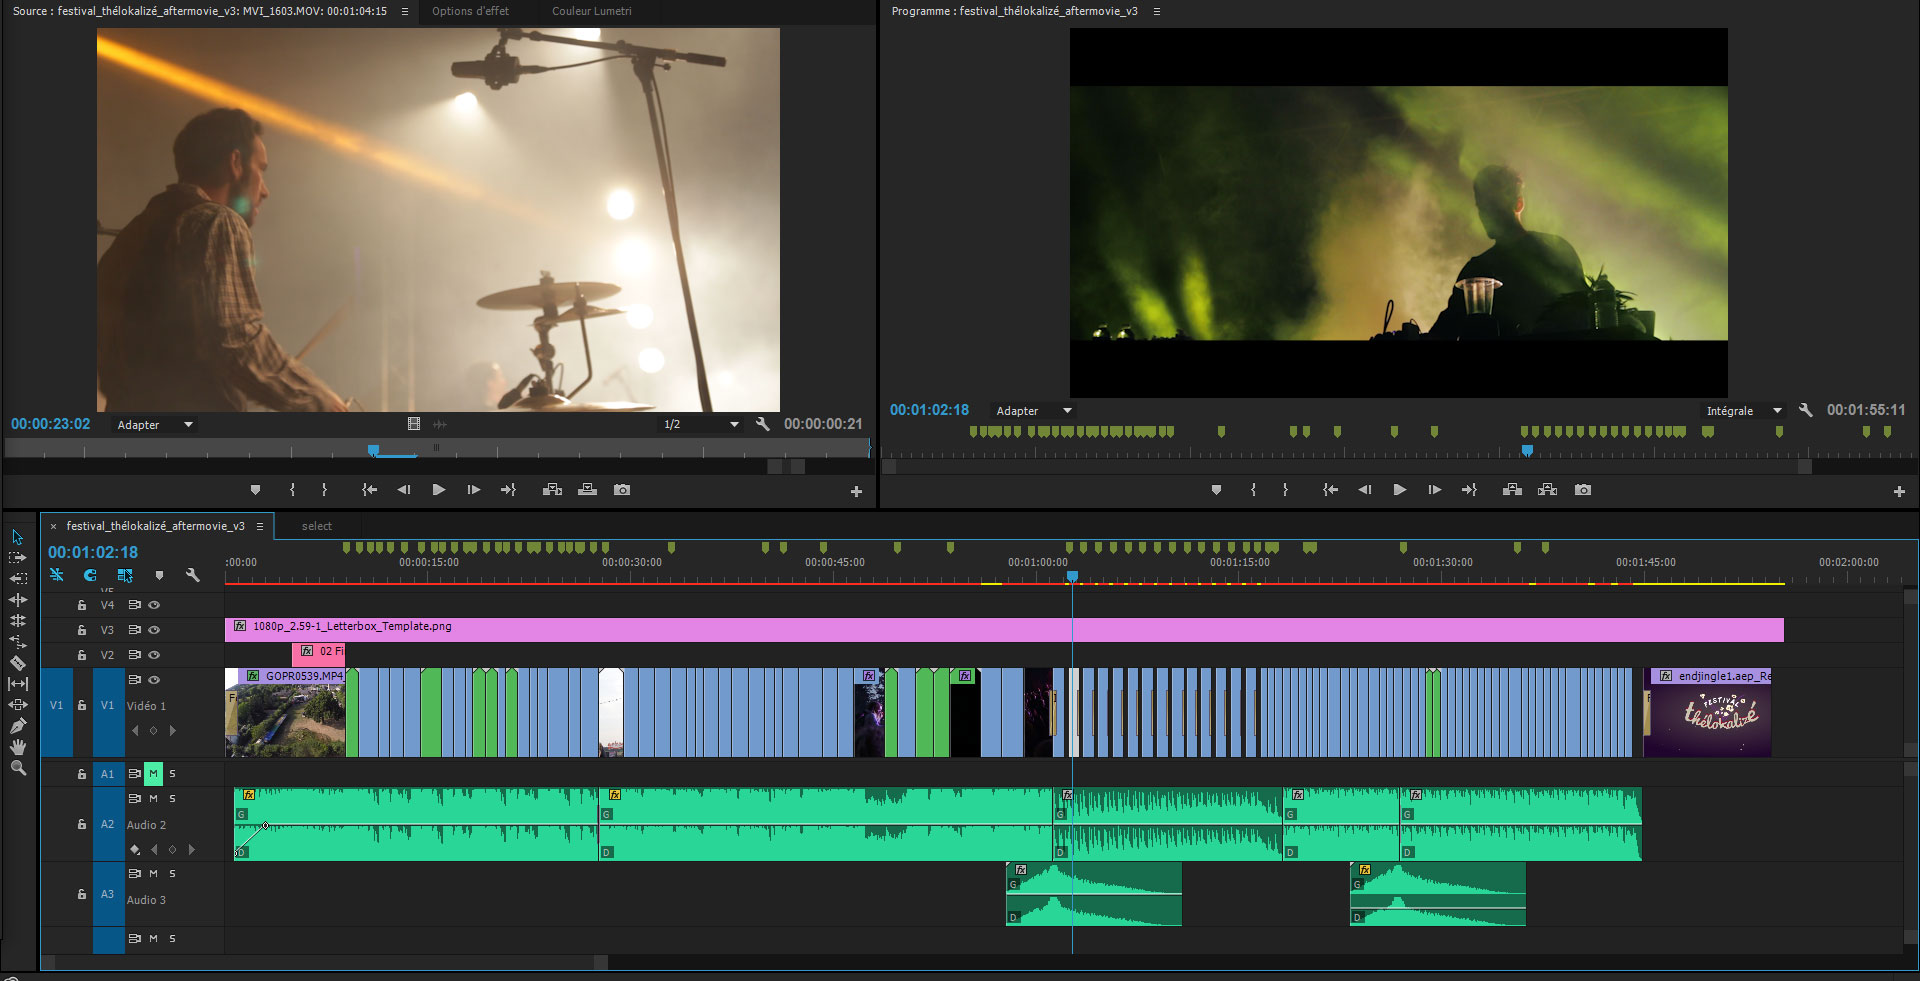Click the Export Frame camera icon in Program monitor

click(1582, 490)
